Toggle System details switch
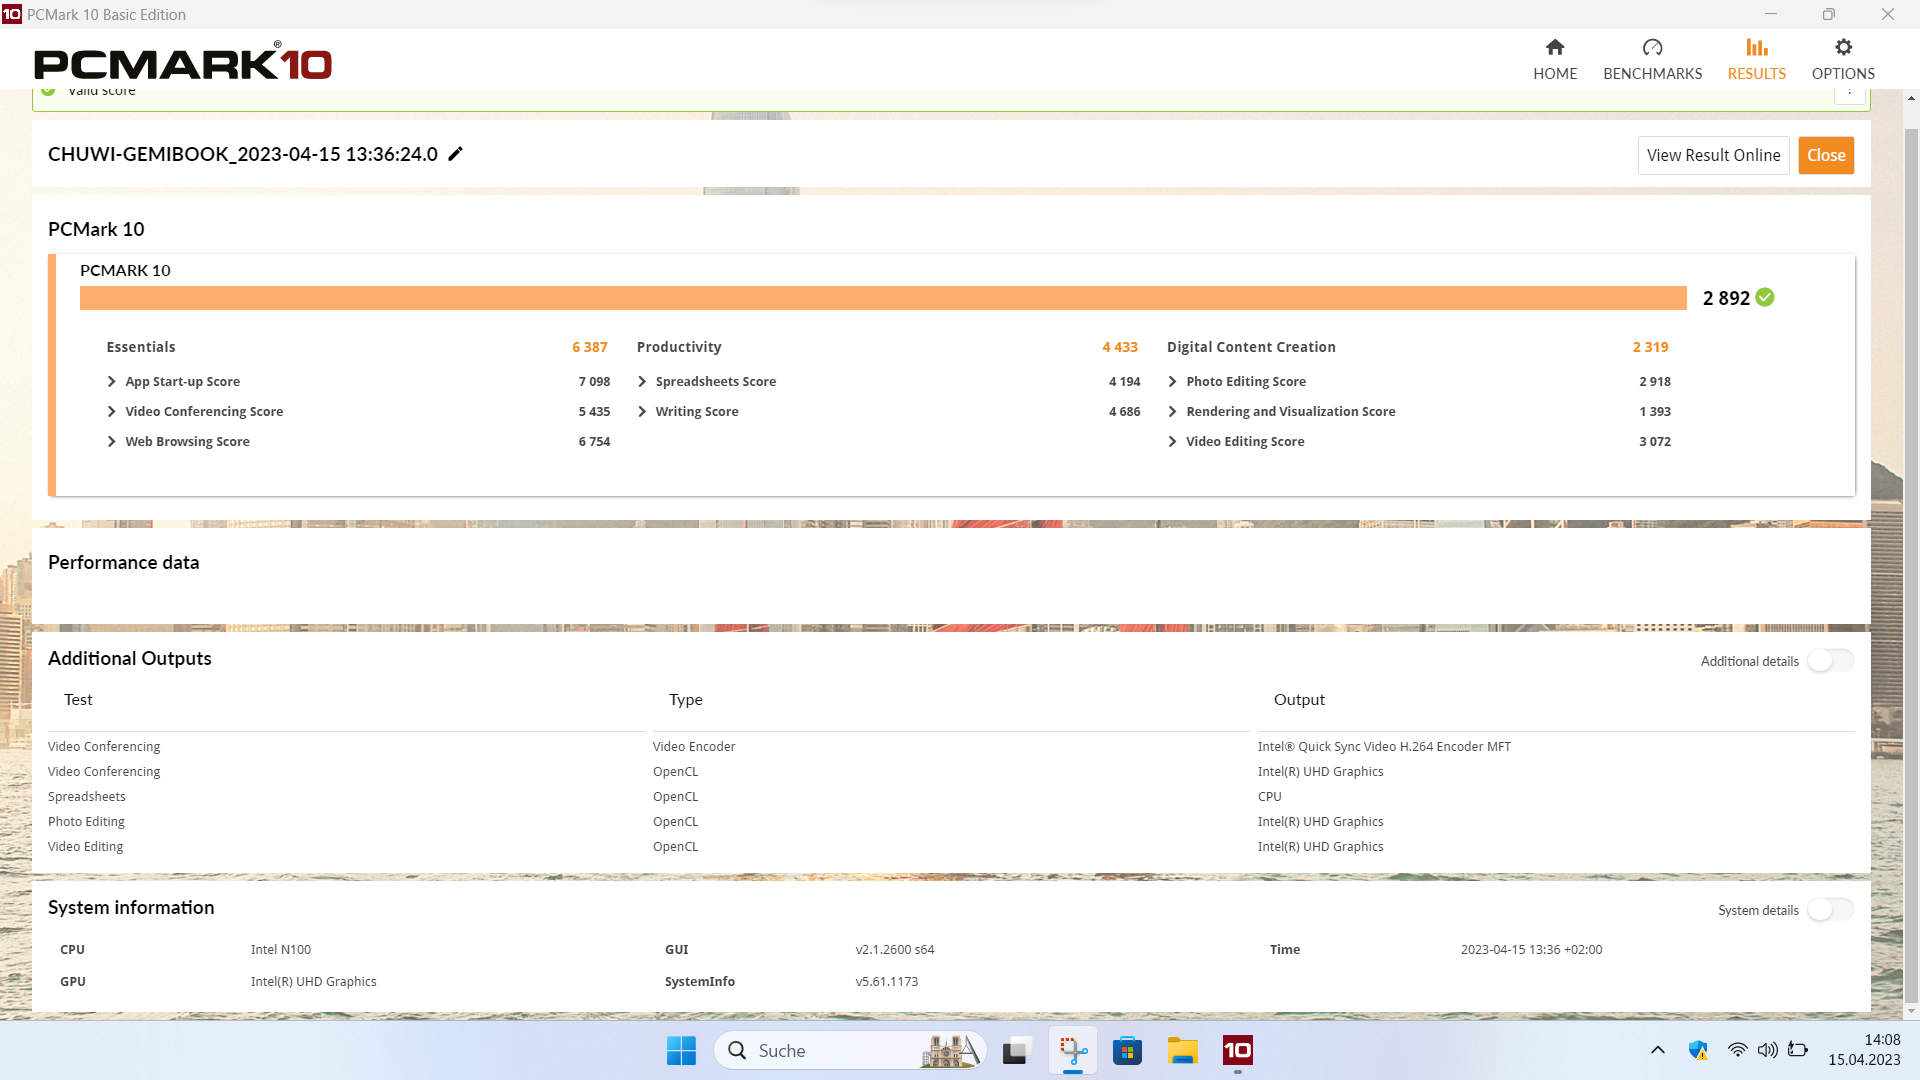Viewport: 1920px width, 1080px height. click(x=1830, y=910)
